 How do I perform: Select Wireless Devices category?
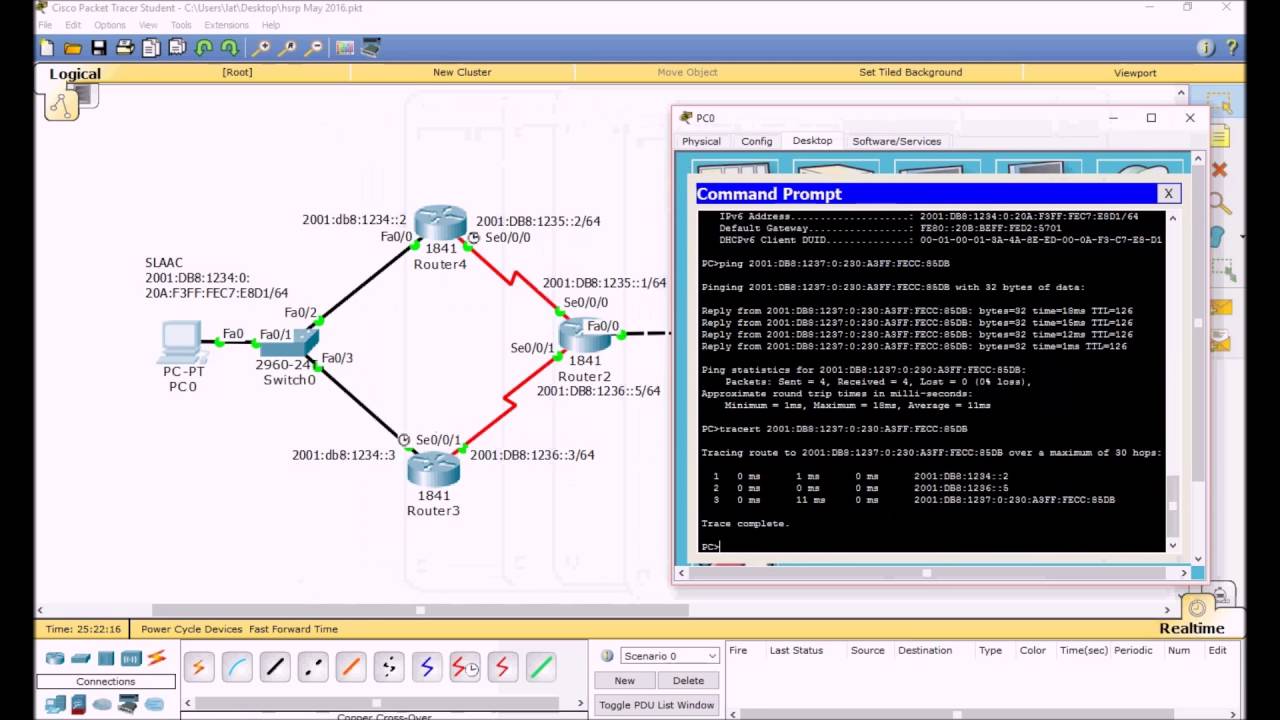[x=131, y=658]
